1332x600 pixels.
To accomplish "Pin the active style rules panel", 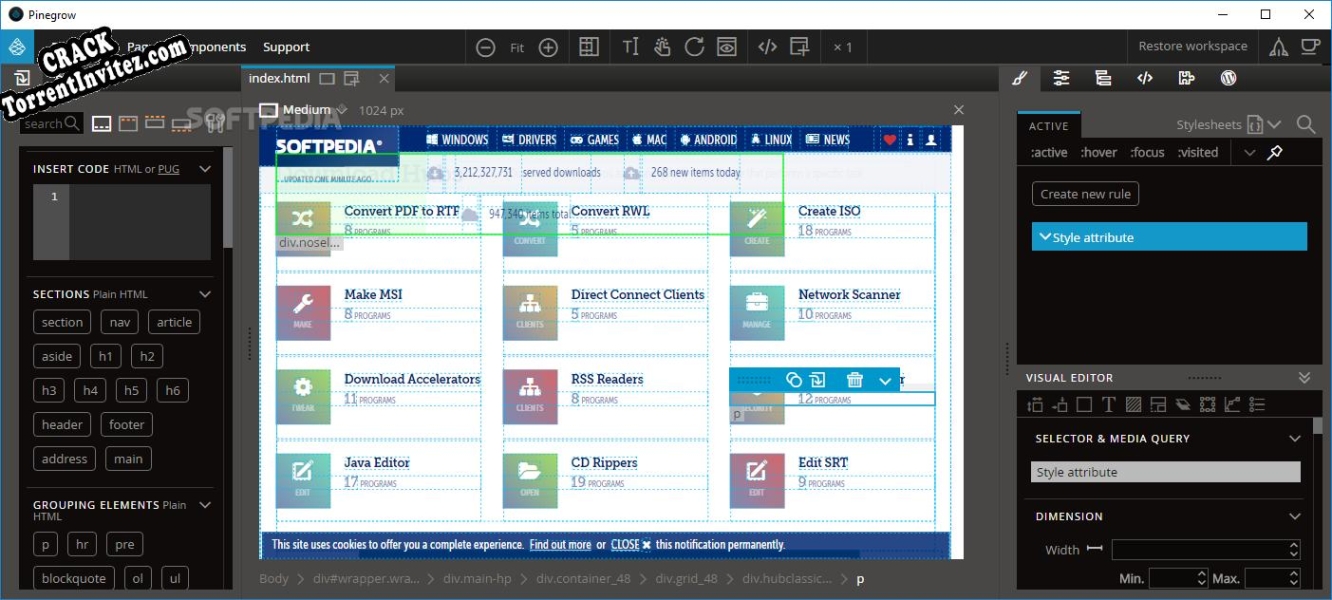I will click(1275, 152).
